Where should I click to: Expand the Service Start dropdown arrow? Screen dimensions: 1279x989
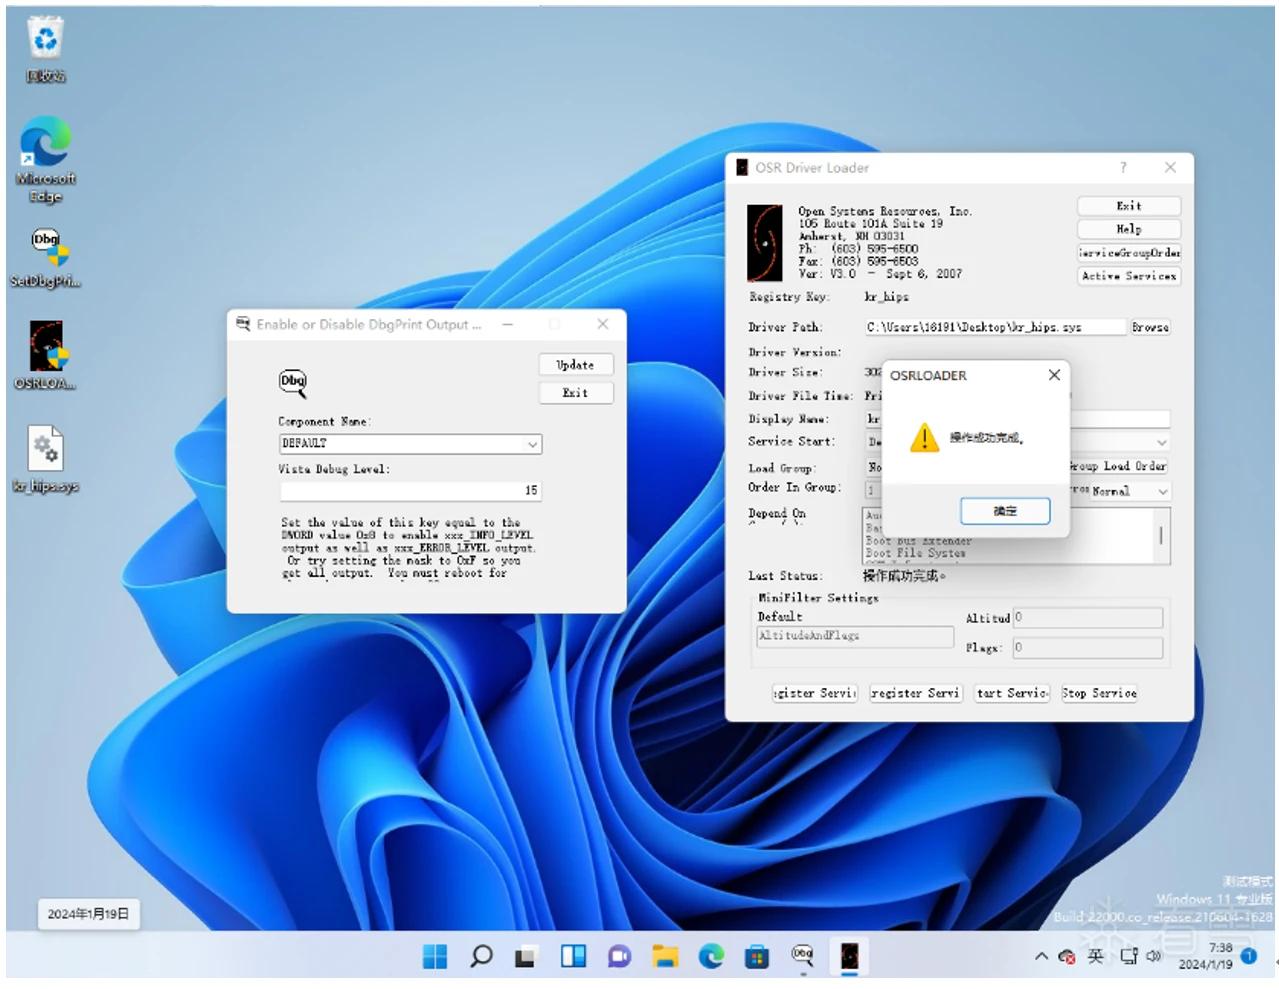click(x=1161, y=442)
